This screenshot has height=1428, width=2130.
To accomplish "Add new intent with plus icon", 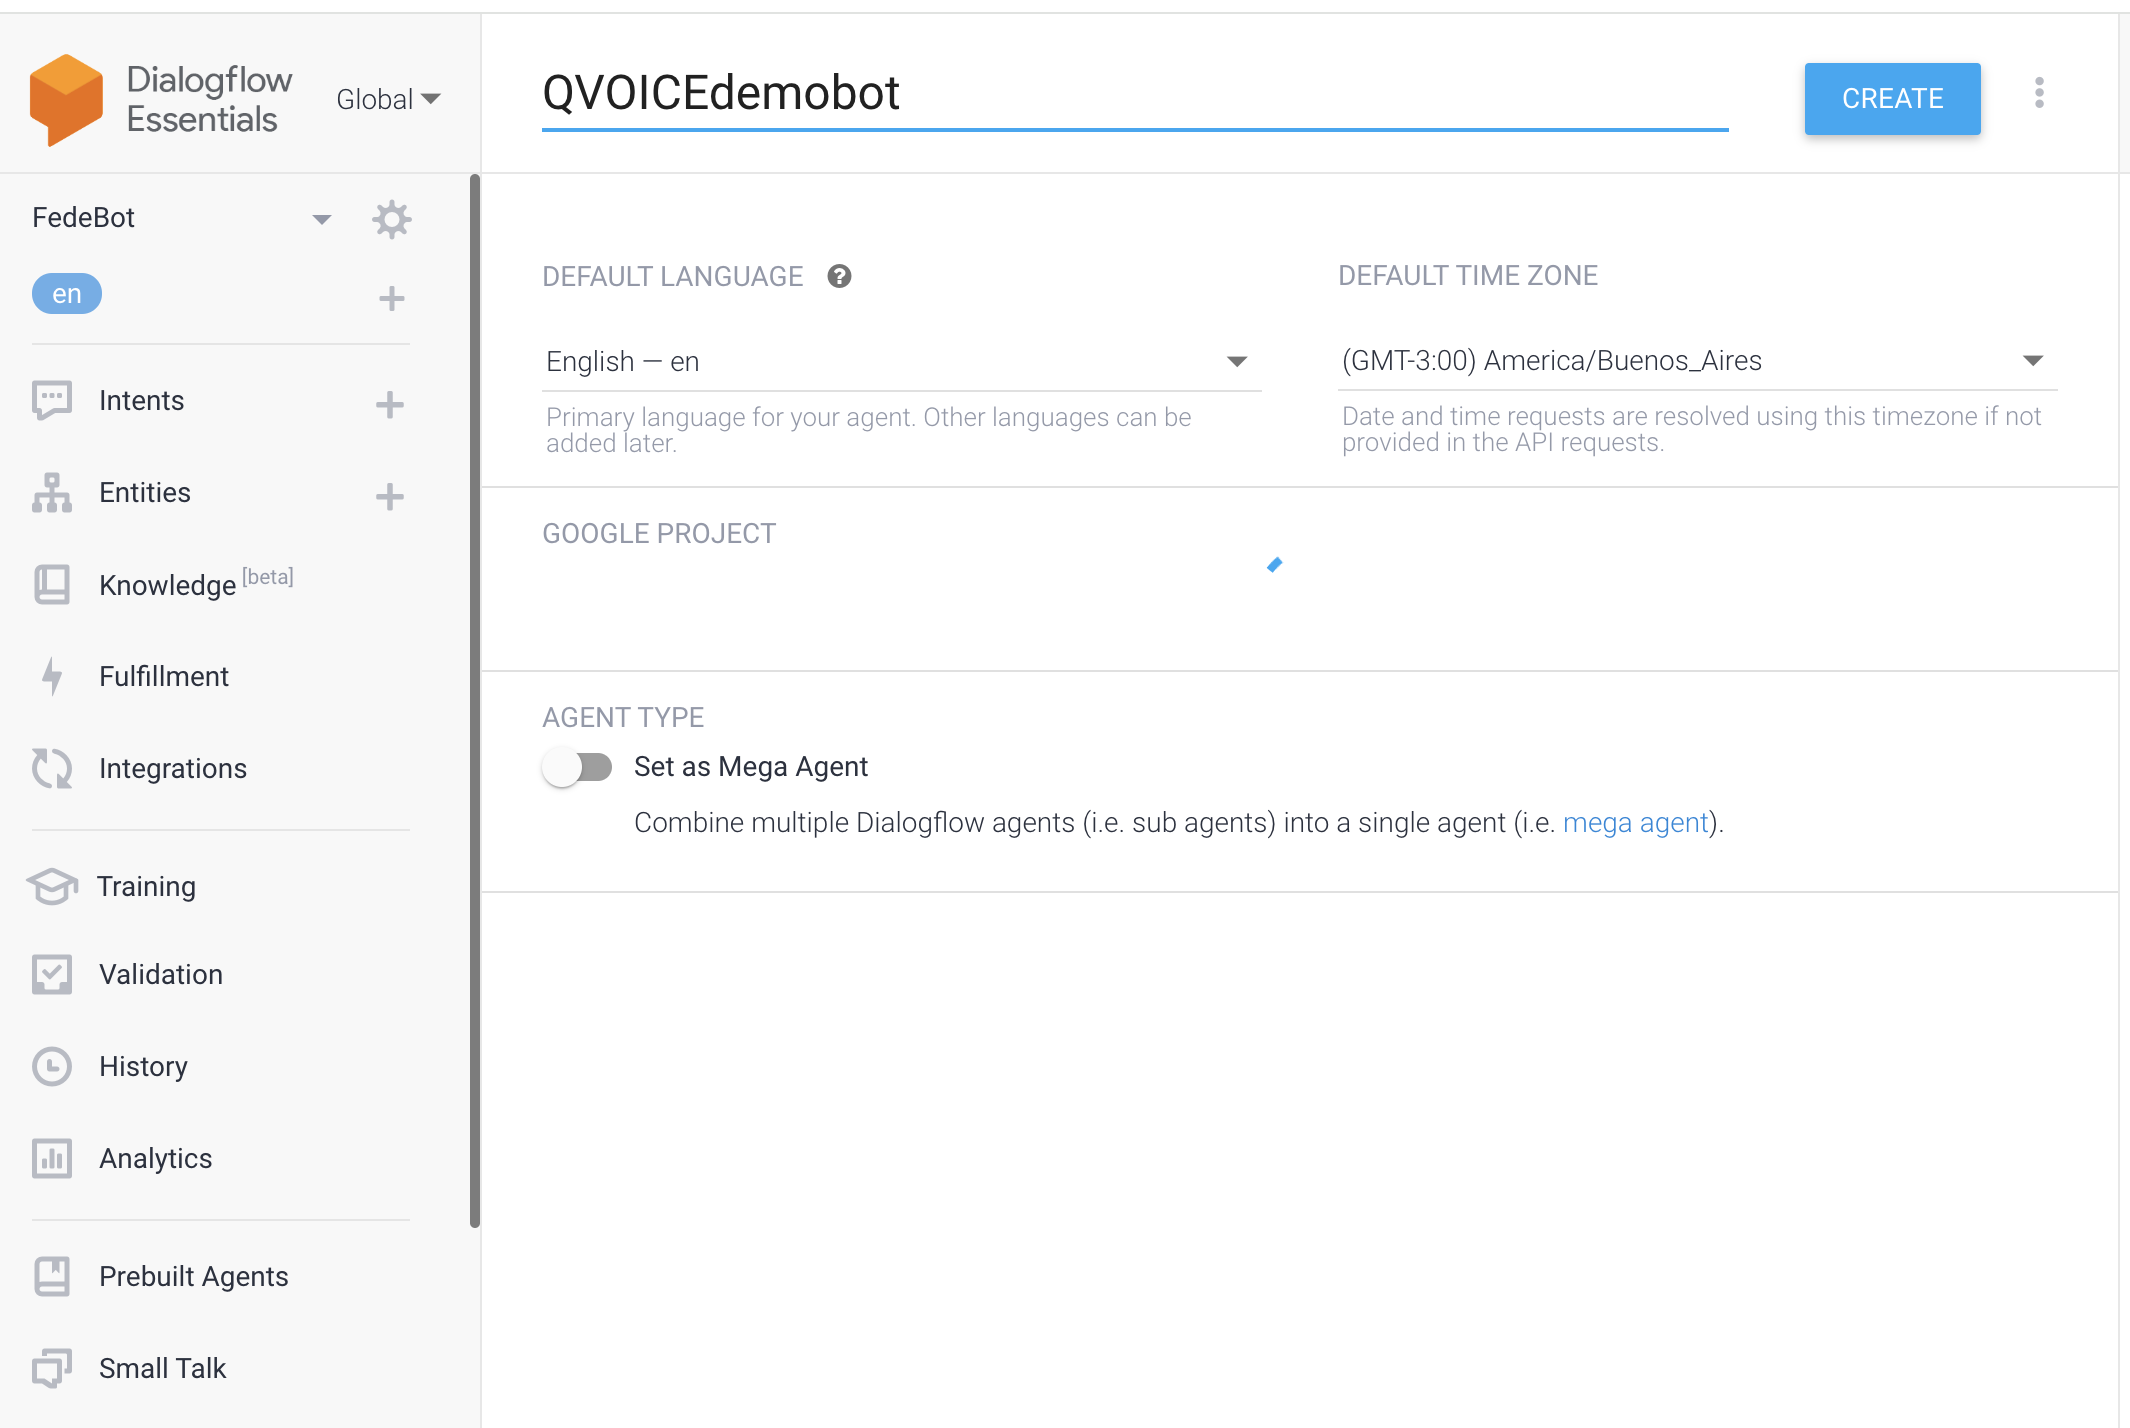I will click(x=390, y=405).
